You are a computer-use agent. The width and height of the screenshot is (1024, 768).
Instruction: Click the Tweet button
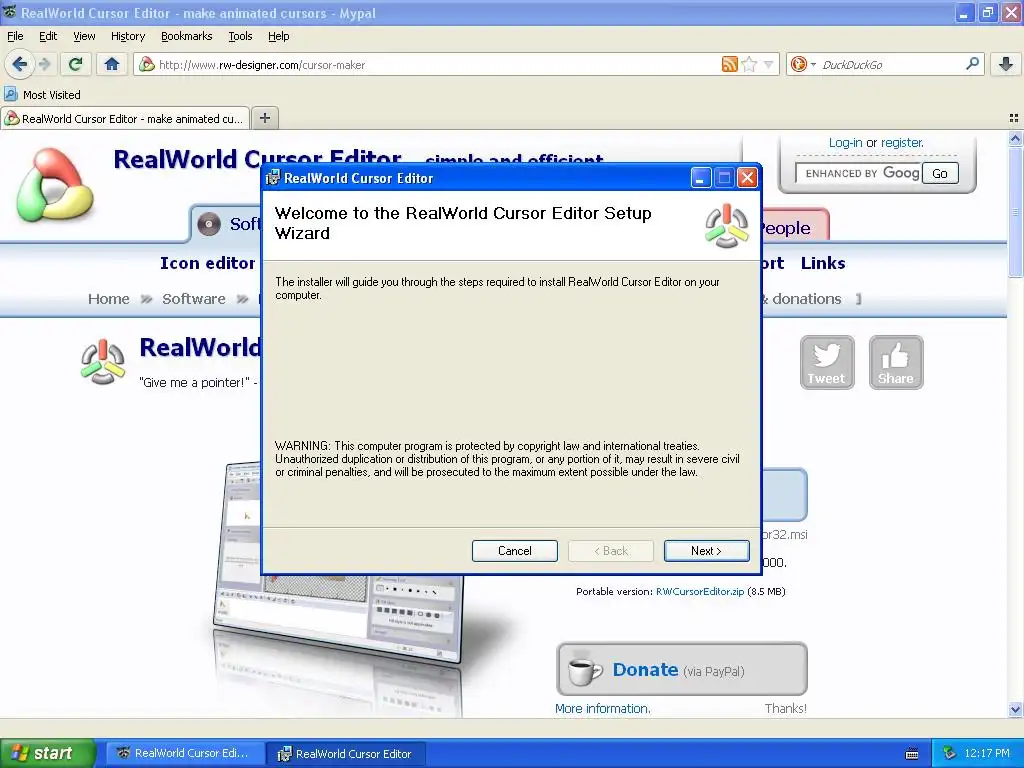(x=827, y=362)
